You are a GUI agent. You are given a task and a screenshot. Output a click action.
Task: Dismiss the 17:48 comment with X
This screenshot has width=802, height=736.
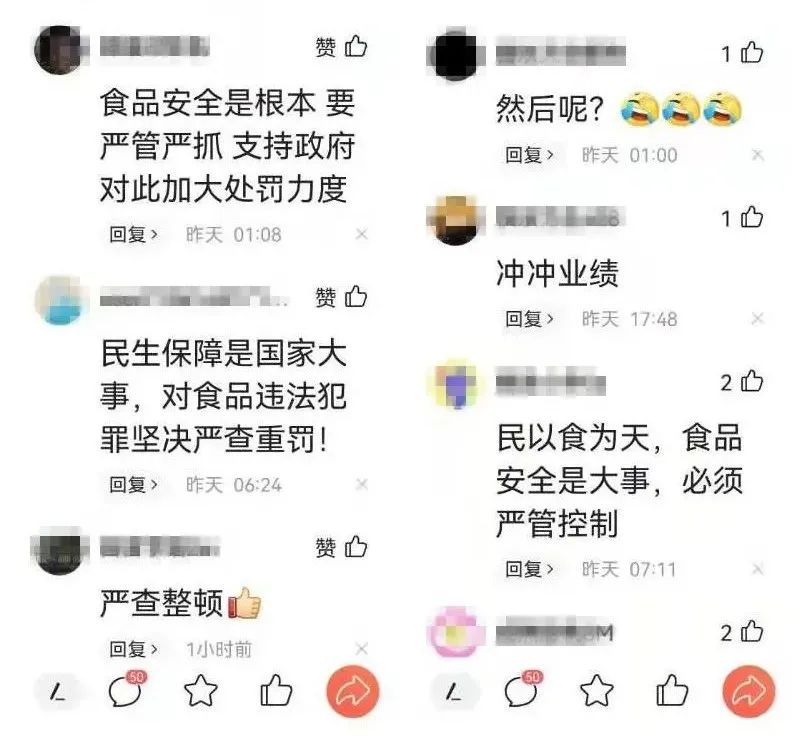[758, 319]
